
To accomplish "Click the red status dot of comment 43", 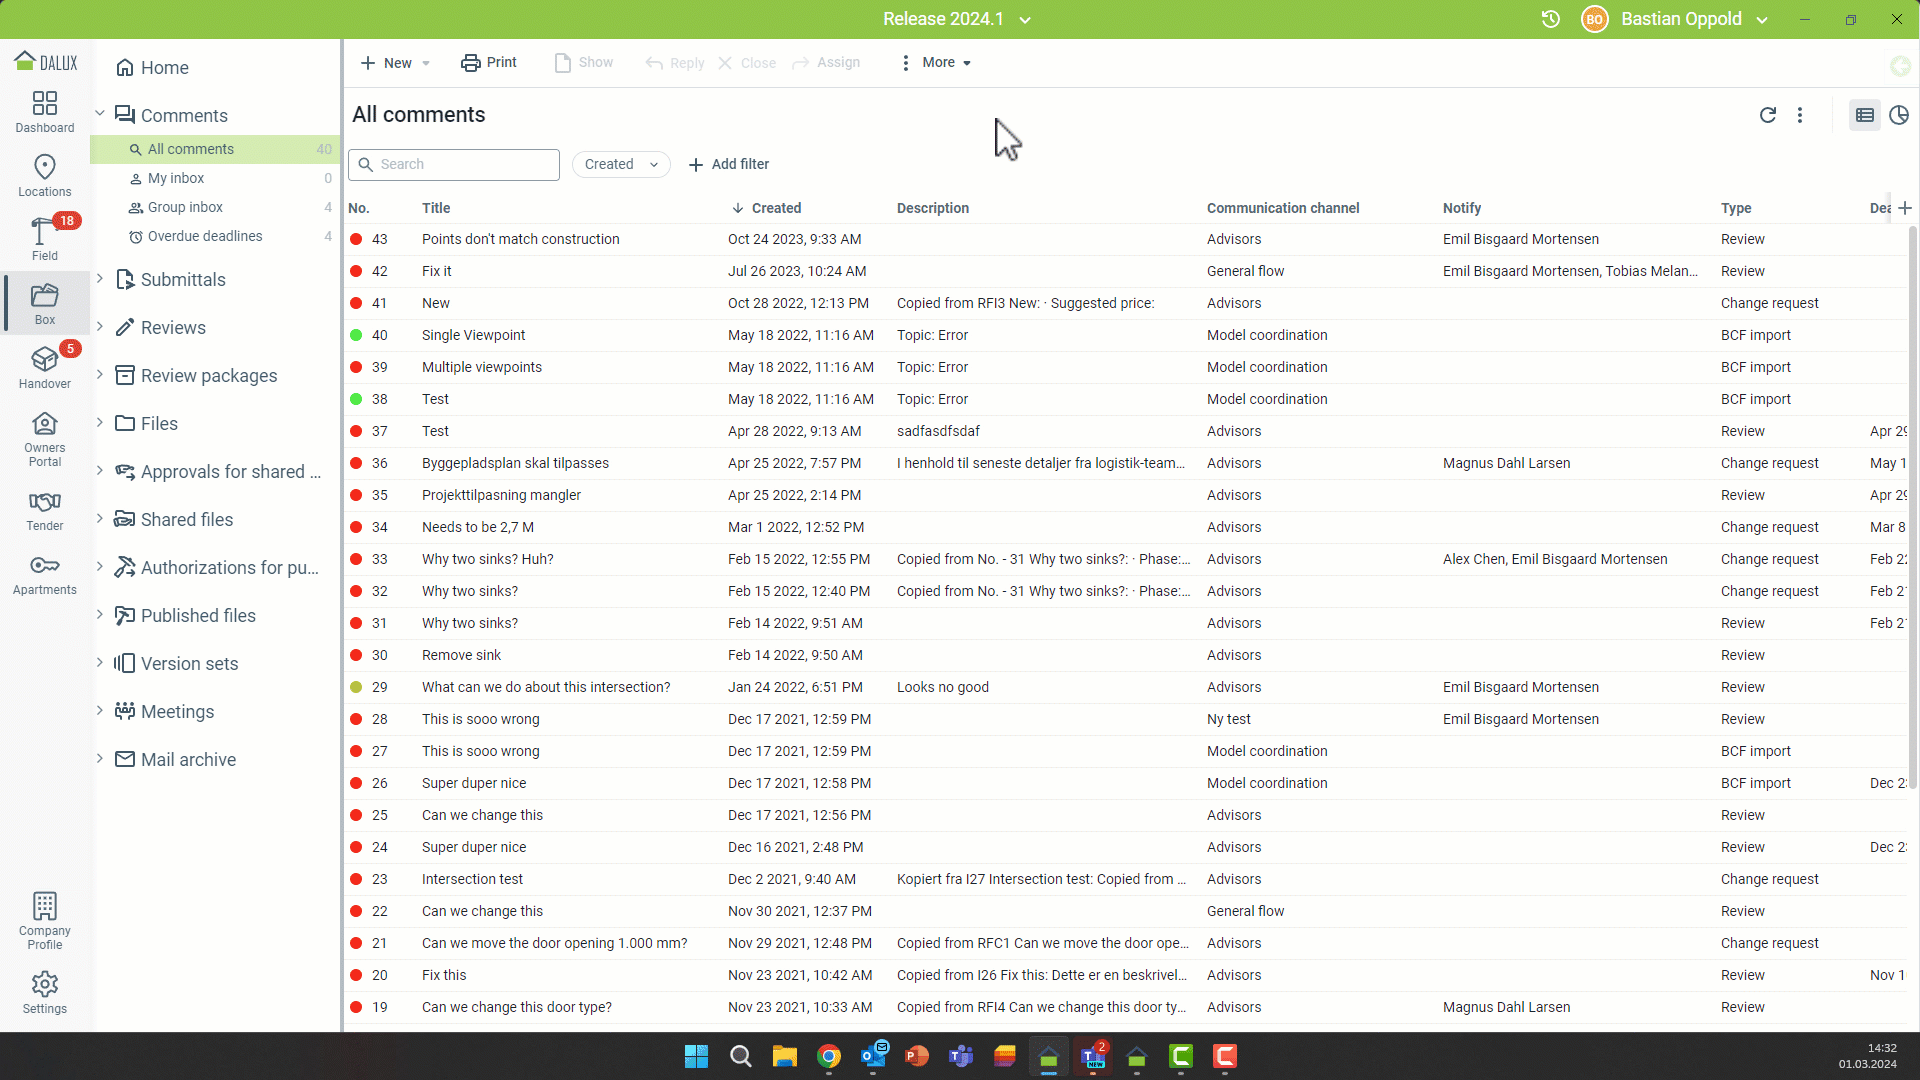I will pyautogui.click(x=356, y=239).
